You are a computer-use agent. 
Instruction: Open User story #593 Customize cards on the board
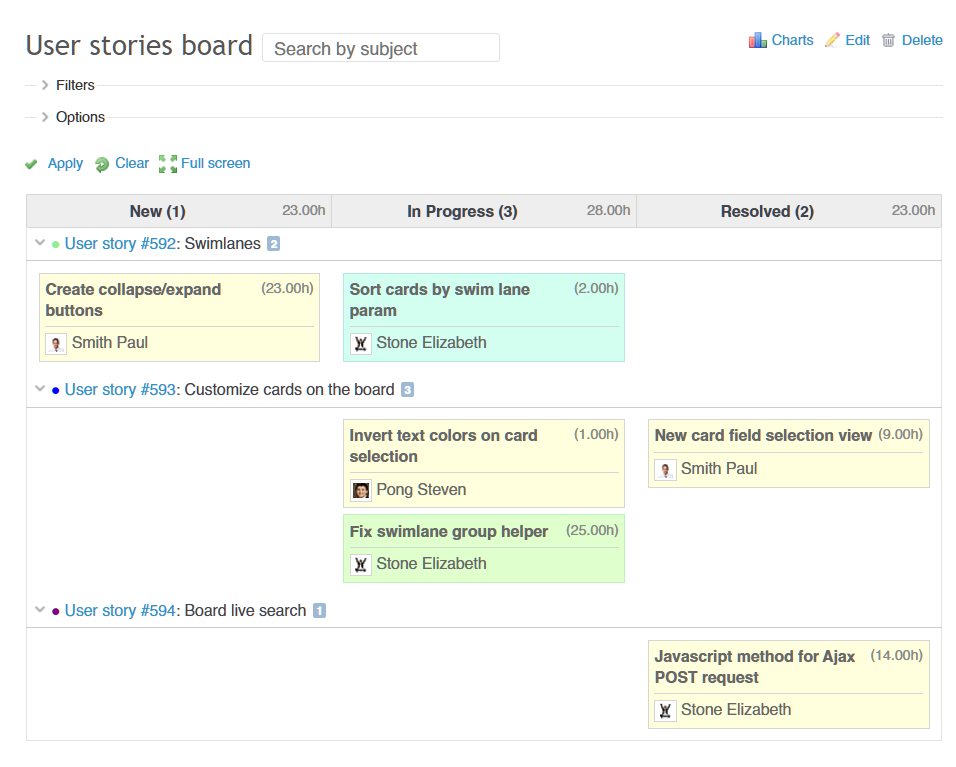(x=120, y=389)
